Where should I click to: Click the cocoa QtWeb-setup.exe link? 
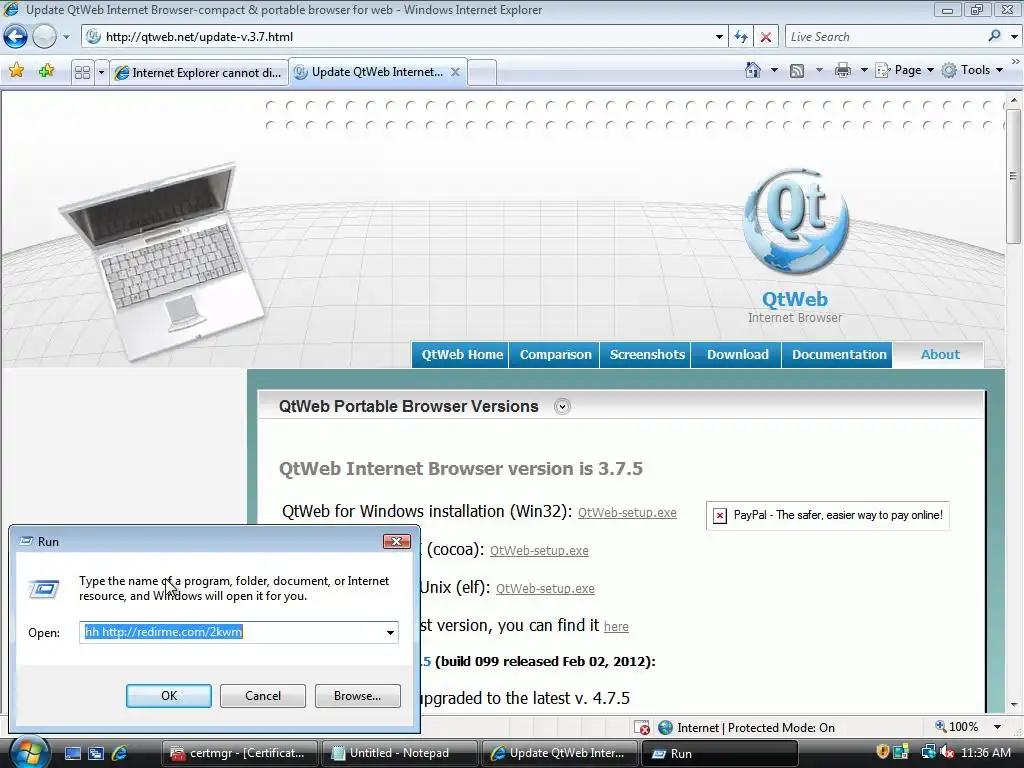click(x=539, y=551)
